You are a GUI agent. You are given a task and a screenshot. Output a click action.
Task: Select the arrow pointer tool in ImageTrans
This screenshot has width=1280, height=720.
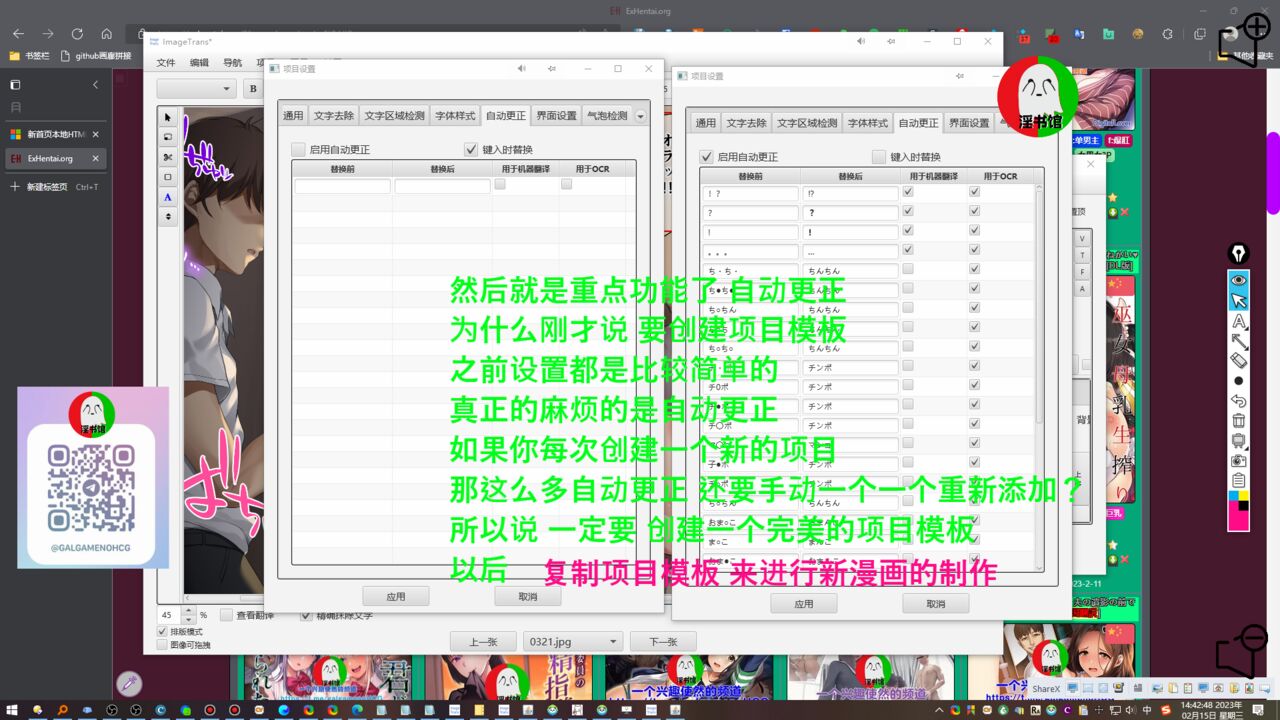[x=167, y=118]
